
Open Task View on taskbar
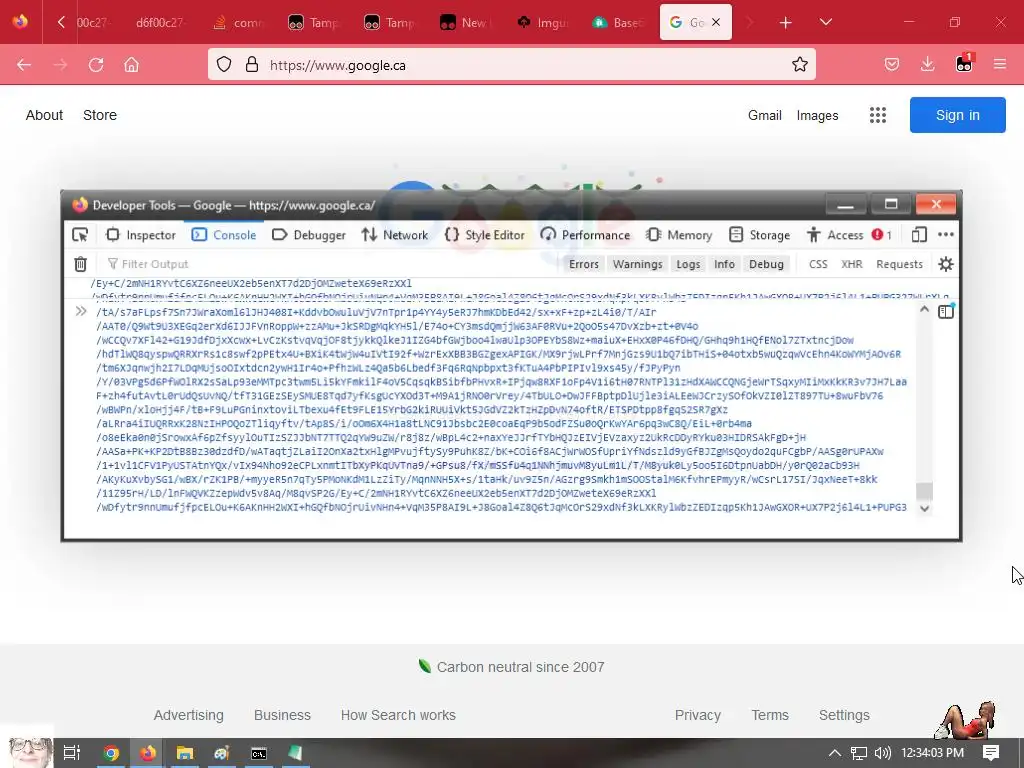click(x=72, y=753)
